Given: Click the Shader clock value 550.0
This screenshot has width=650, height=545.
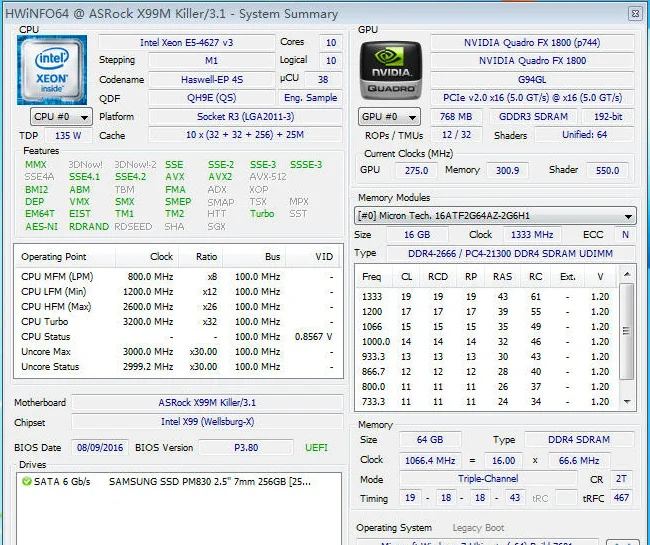Looking at the screenshot, I should pyautogui.click(x=607, y=170).
